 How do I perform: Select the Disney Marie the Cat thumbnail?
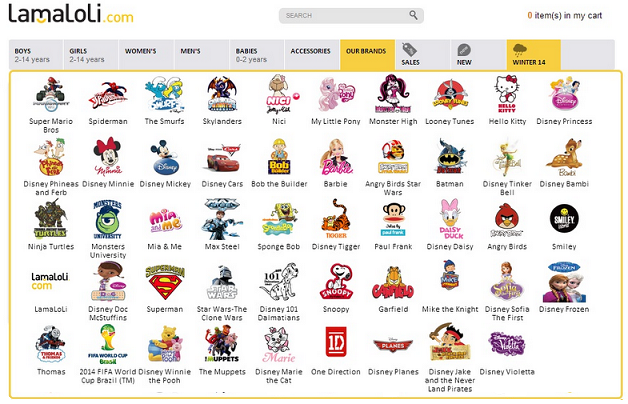(x=279, y=344)
